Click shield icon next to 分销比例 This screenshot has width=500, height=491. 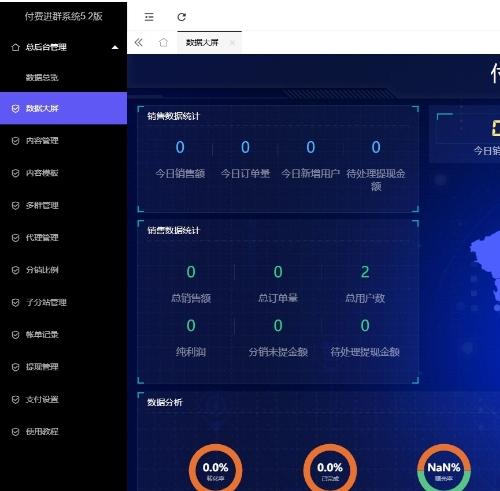click(x=15, y=270)
